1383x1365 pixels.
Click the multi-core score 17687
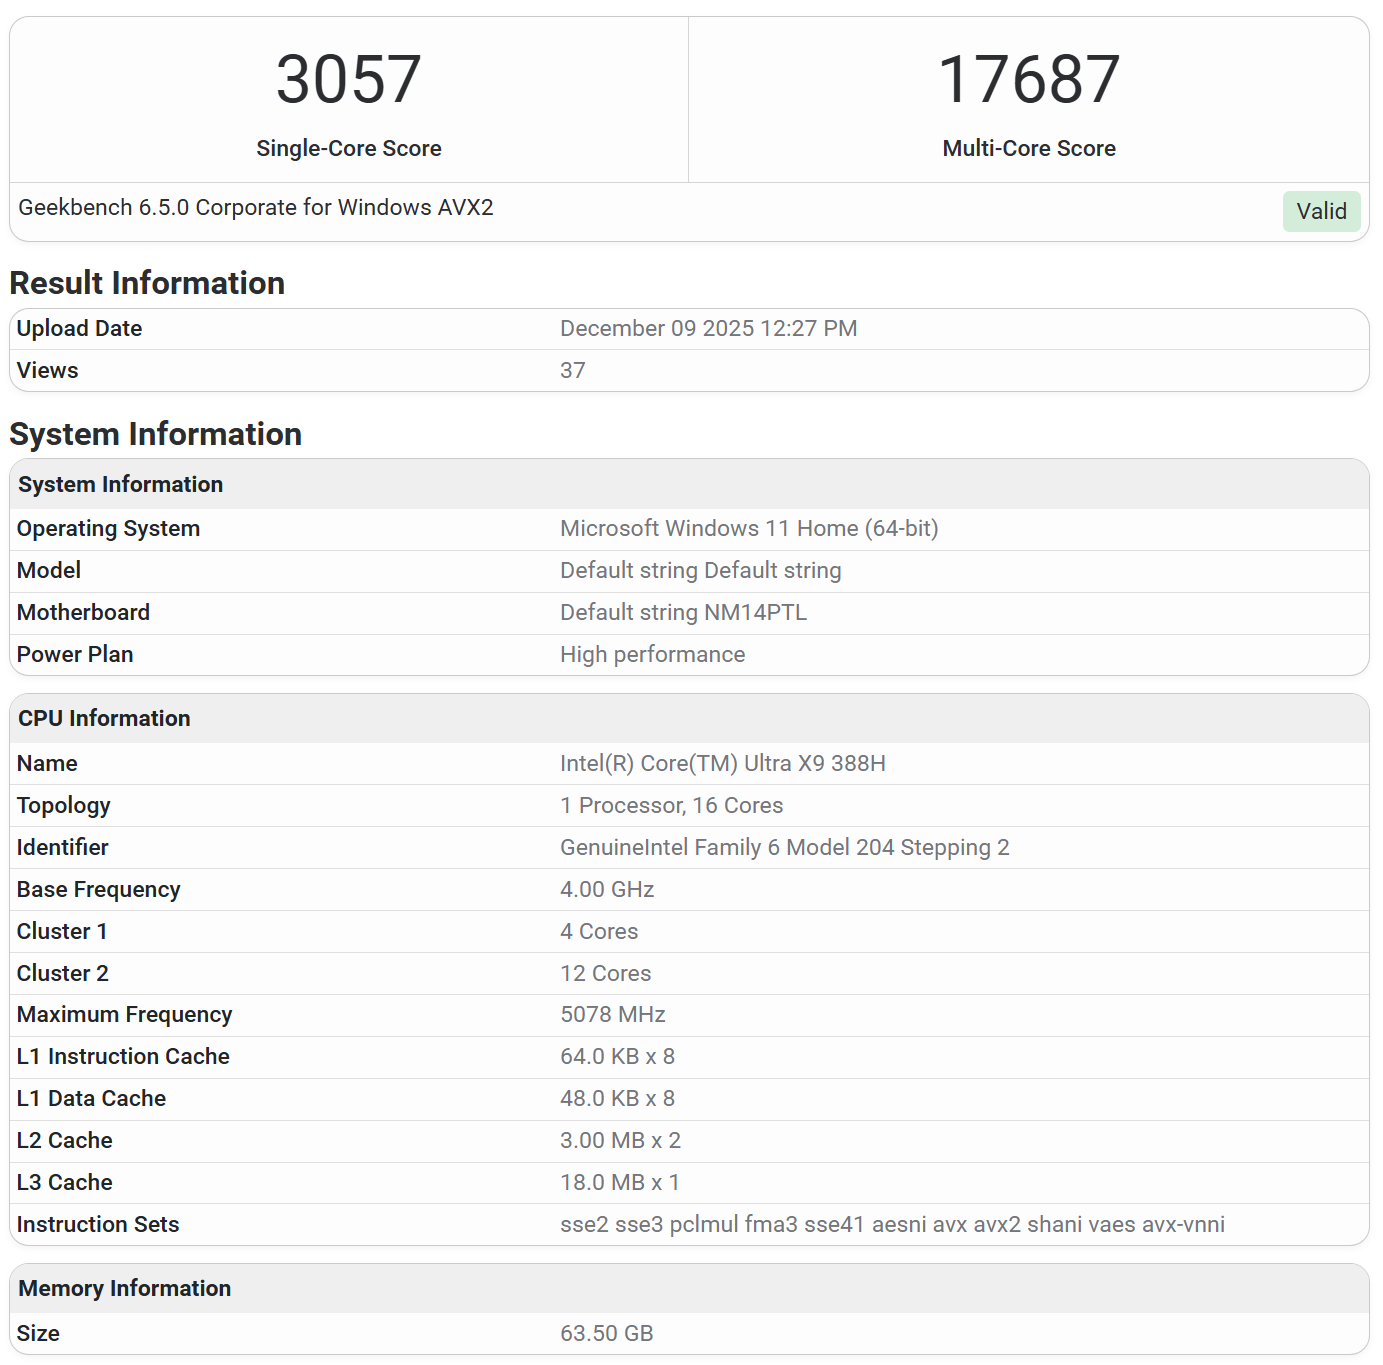[x=1028, y=80]
